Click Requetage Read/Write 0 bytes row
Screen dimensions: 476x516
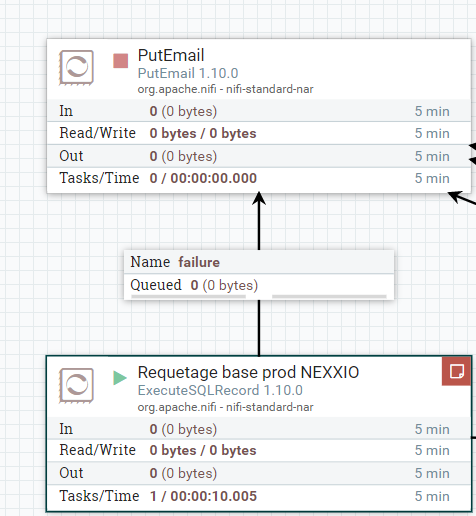pyautogui.click(x=259, y=450)
